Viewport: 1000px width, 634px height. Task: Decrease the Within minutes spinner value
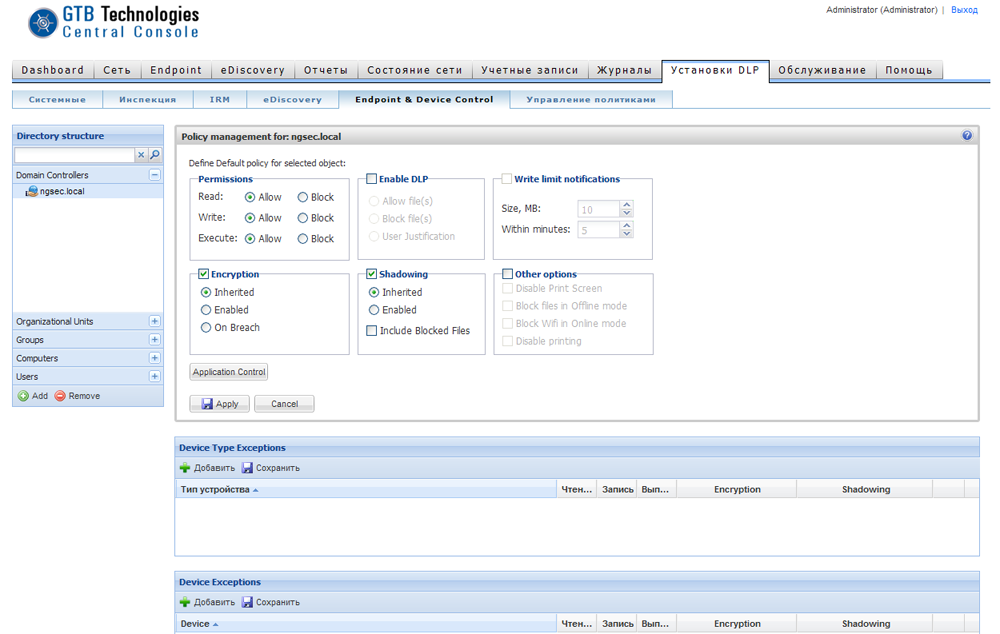click(x=626, y=233)
